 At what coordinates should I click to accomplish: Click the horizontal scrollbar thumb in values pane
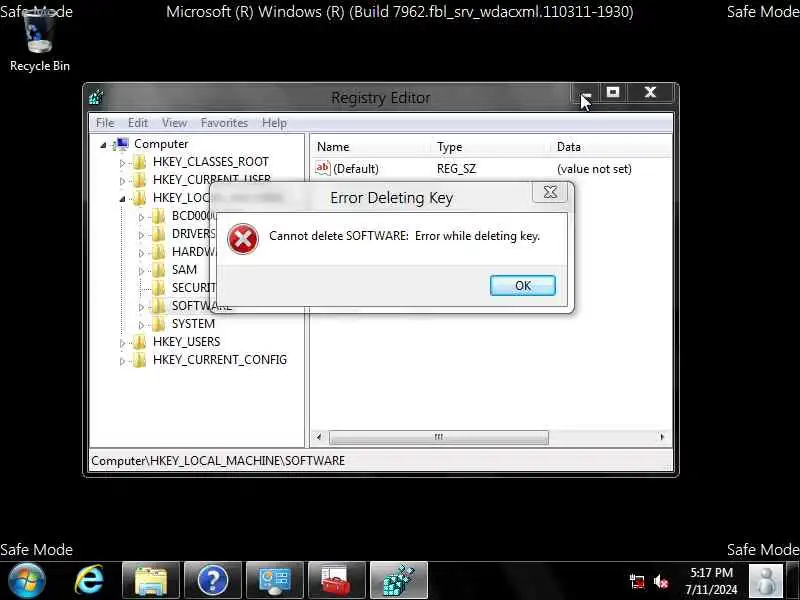point(438,437)
